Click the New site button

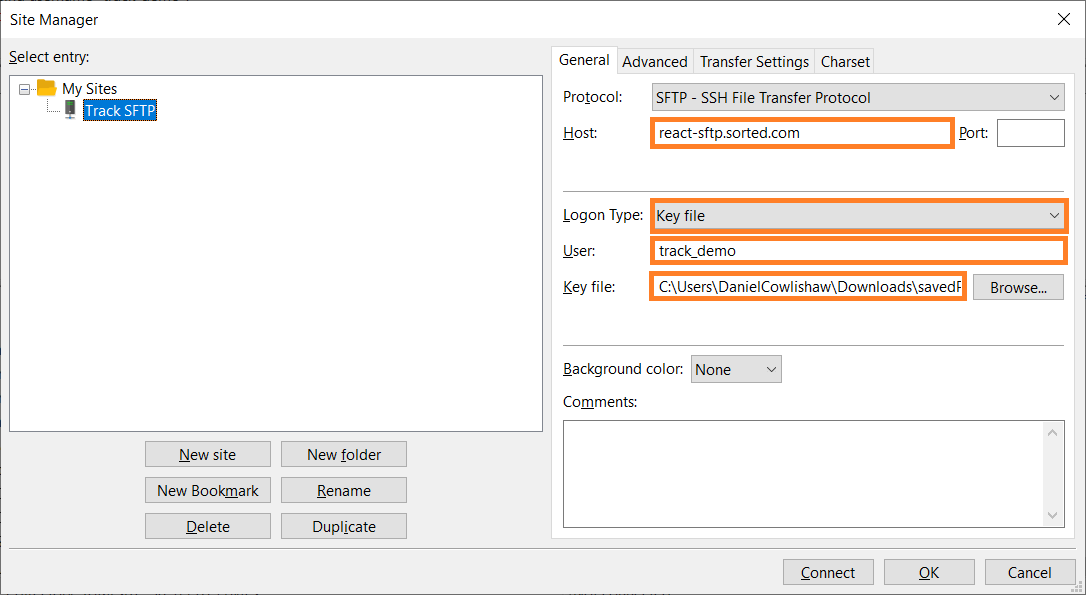[x=207, y=454]
